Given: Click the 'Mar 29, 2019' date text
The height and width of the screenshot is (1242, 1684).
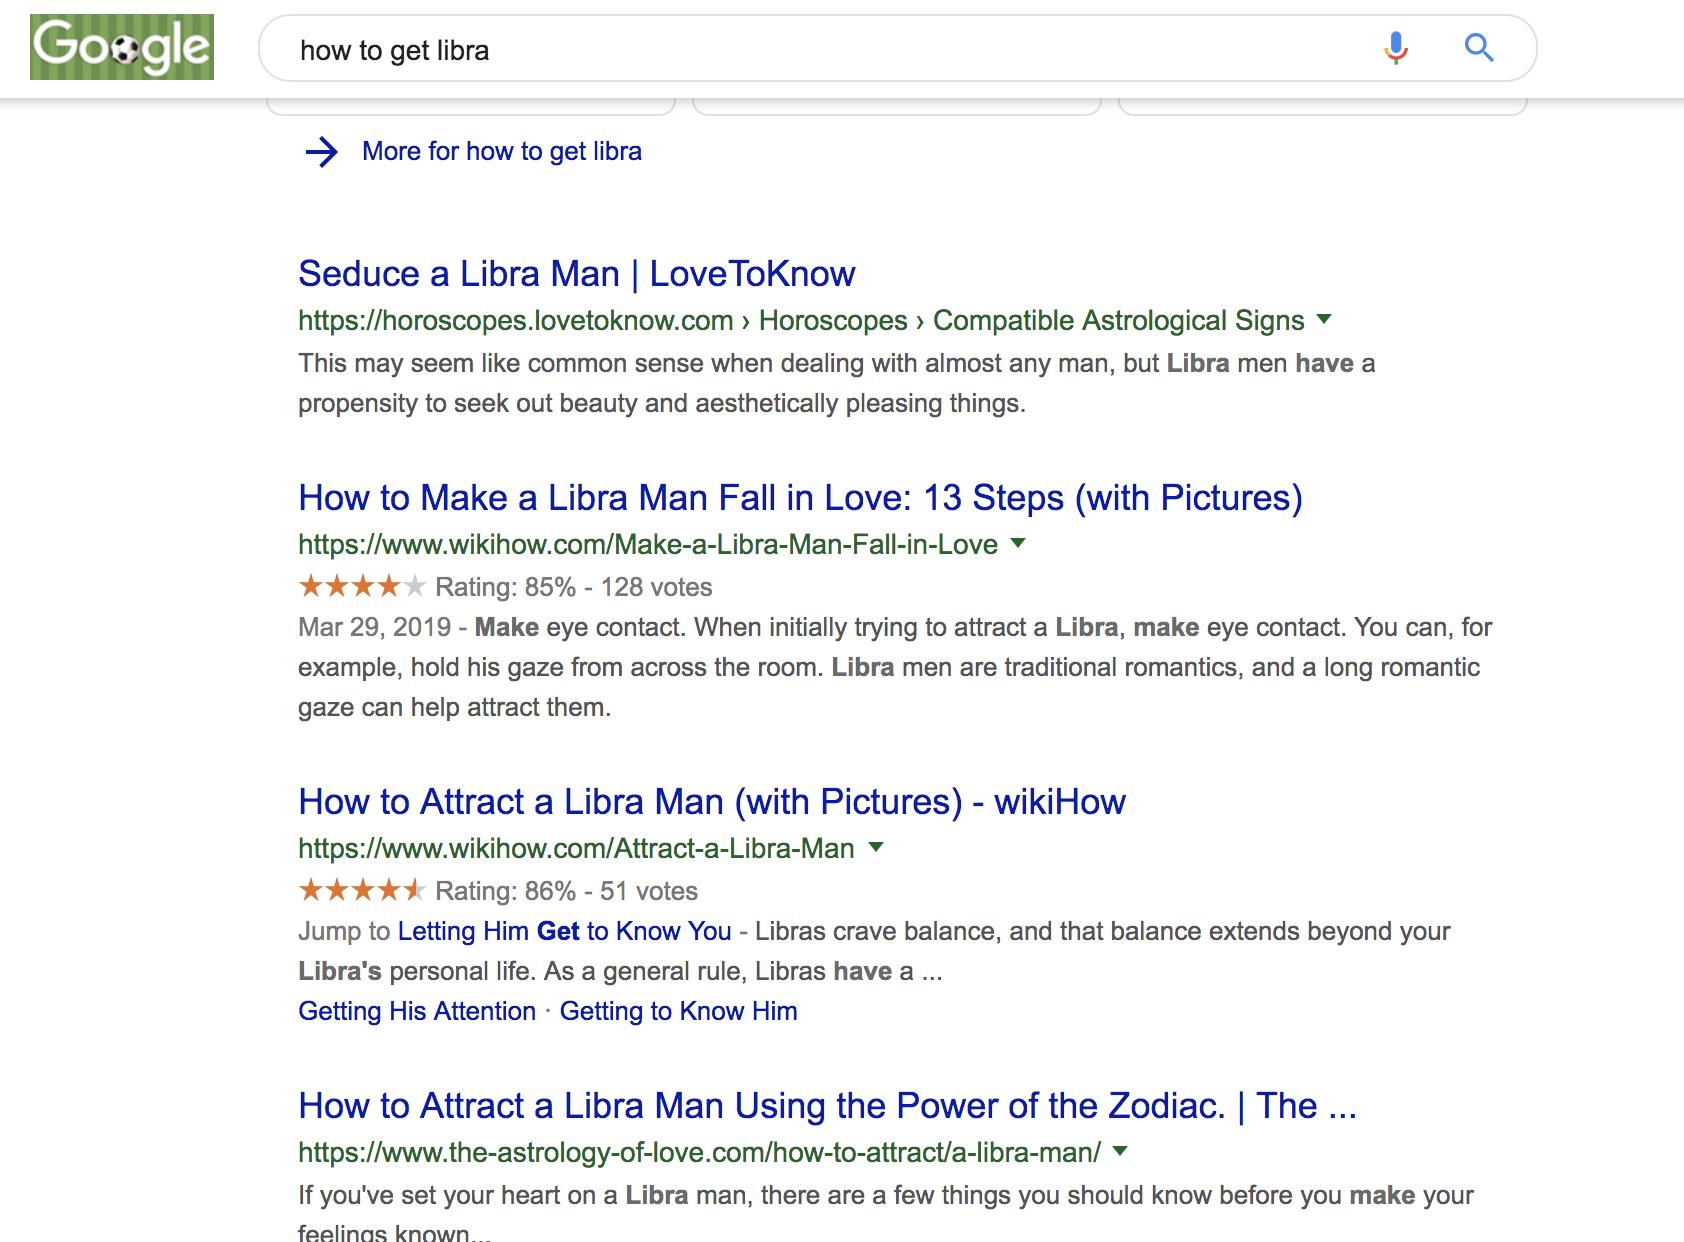Looking at the screenshot, I should 375,627.
